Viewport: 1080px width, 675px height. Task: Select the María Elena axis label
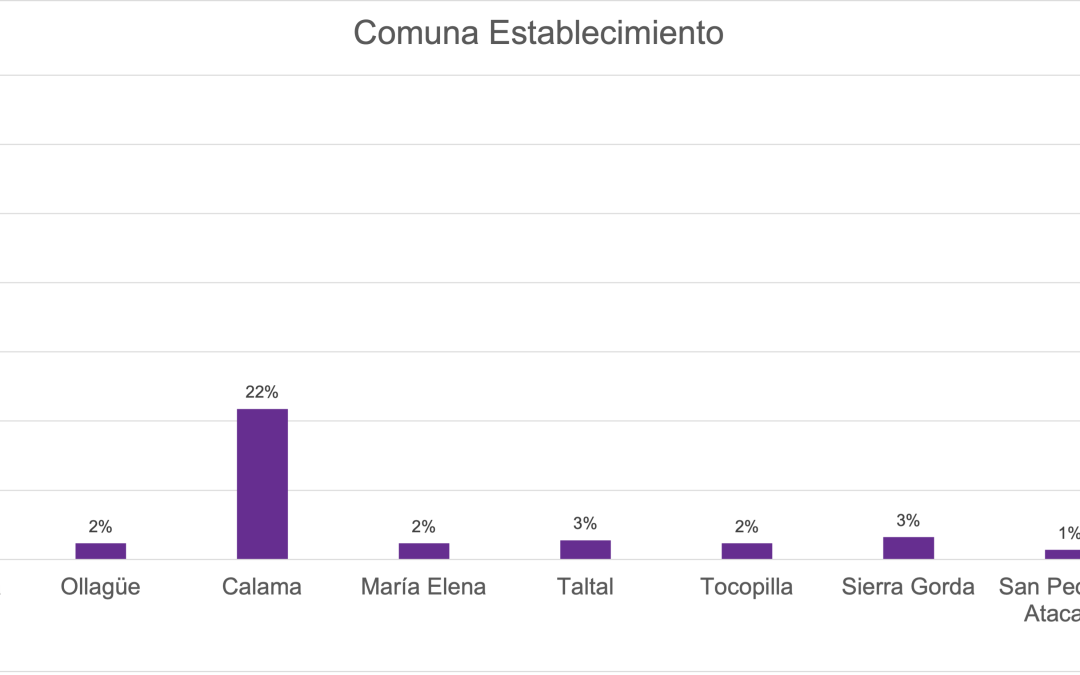(x=424, y=586)
